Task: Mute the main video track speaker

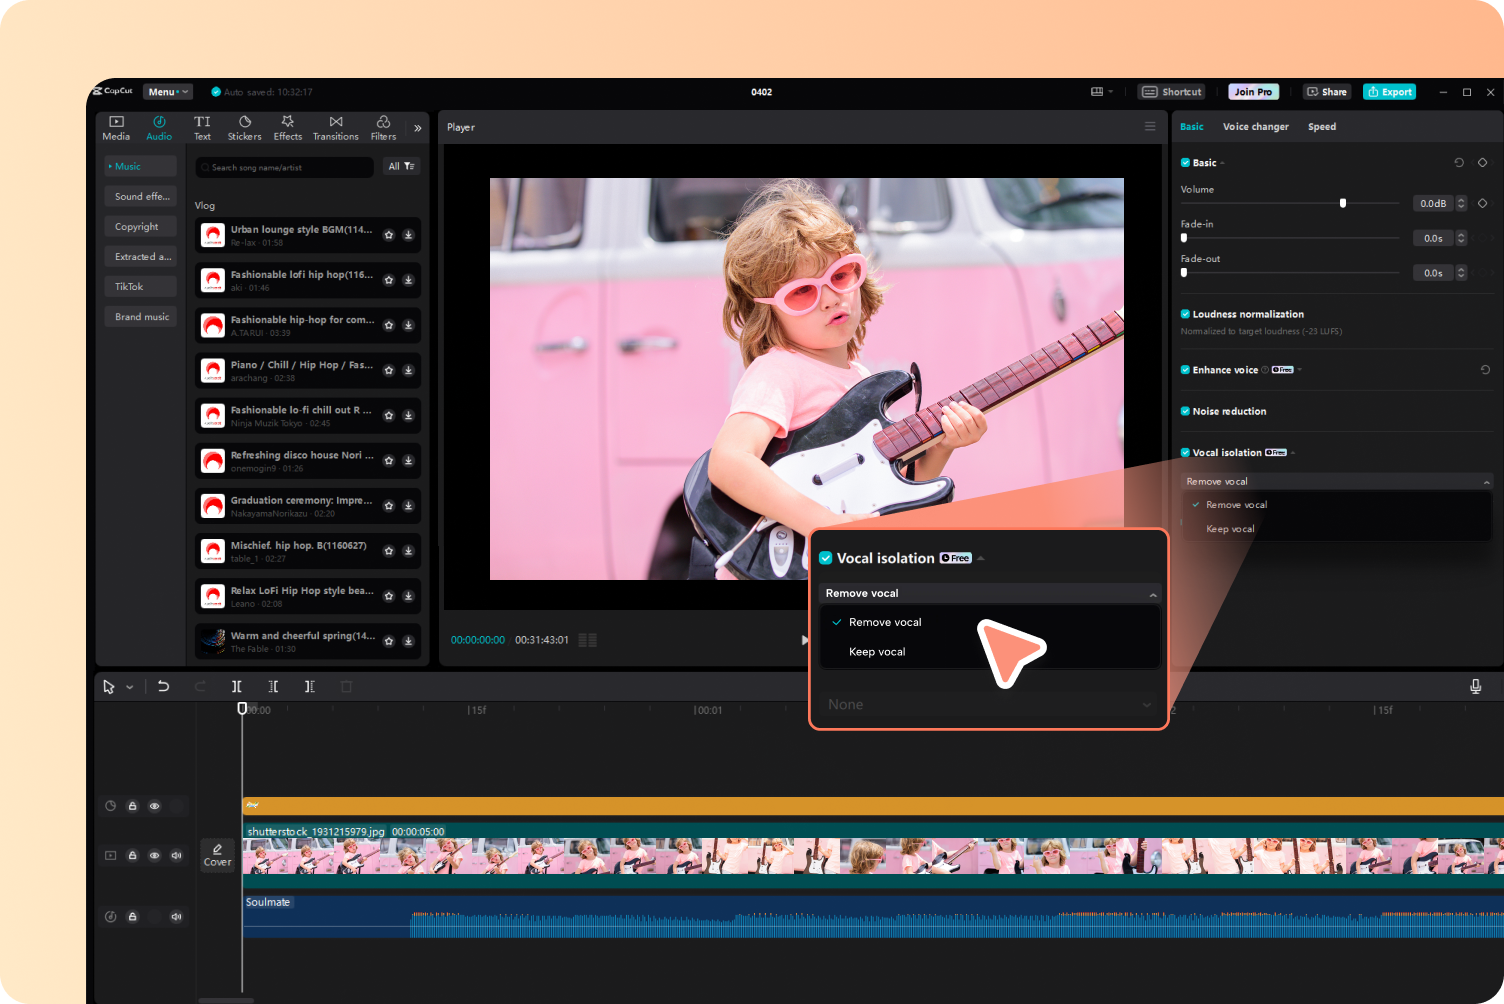Action: coord(176,856)
